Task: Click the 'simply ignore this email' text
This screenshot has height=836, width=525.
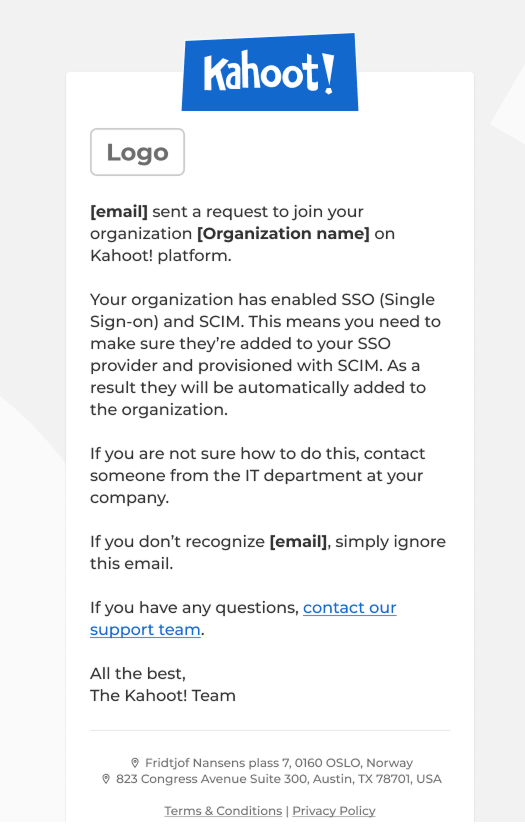Action: (268, 552)
